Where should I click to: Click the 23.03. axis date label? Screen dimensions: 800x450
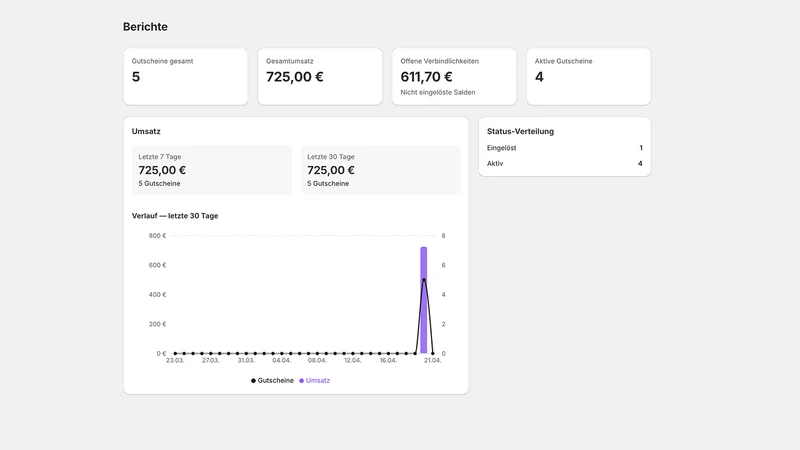175,360
